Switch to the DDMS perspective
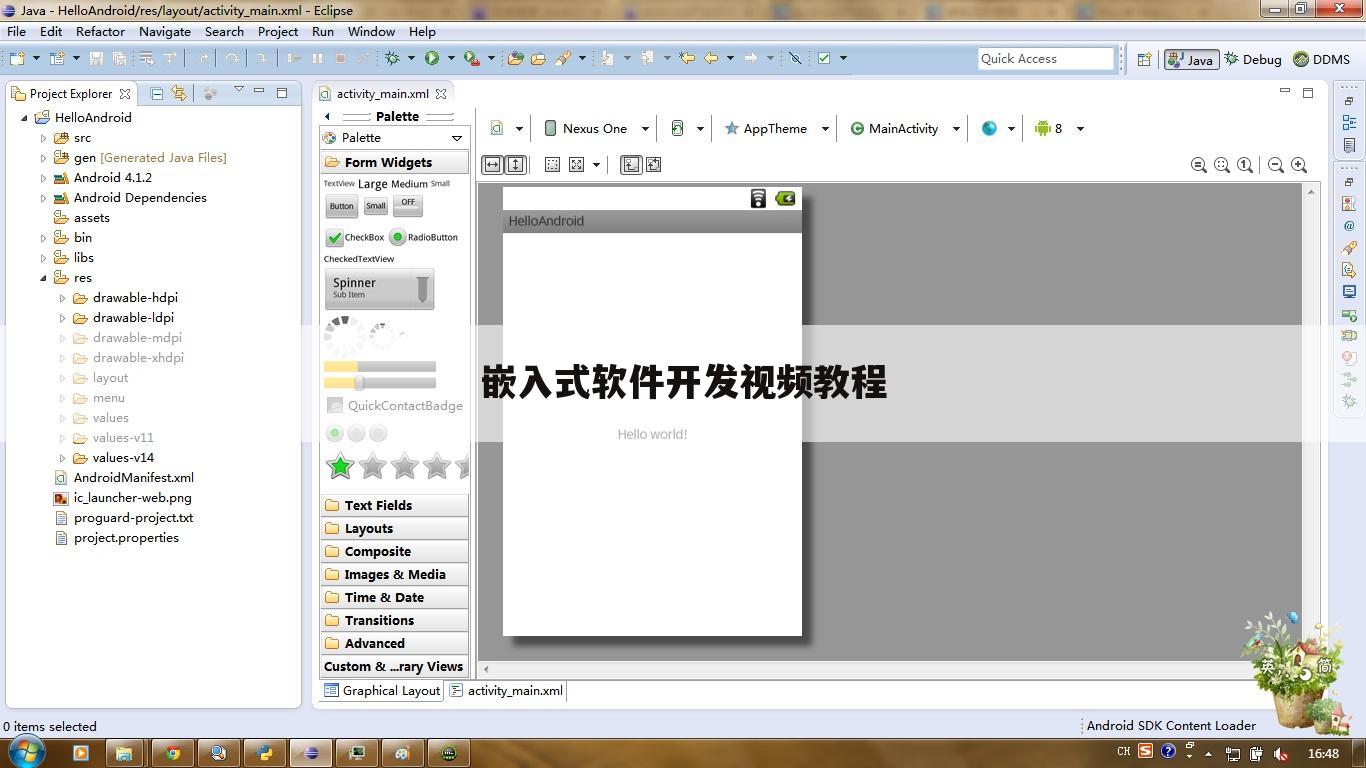 [1322, 59]
